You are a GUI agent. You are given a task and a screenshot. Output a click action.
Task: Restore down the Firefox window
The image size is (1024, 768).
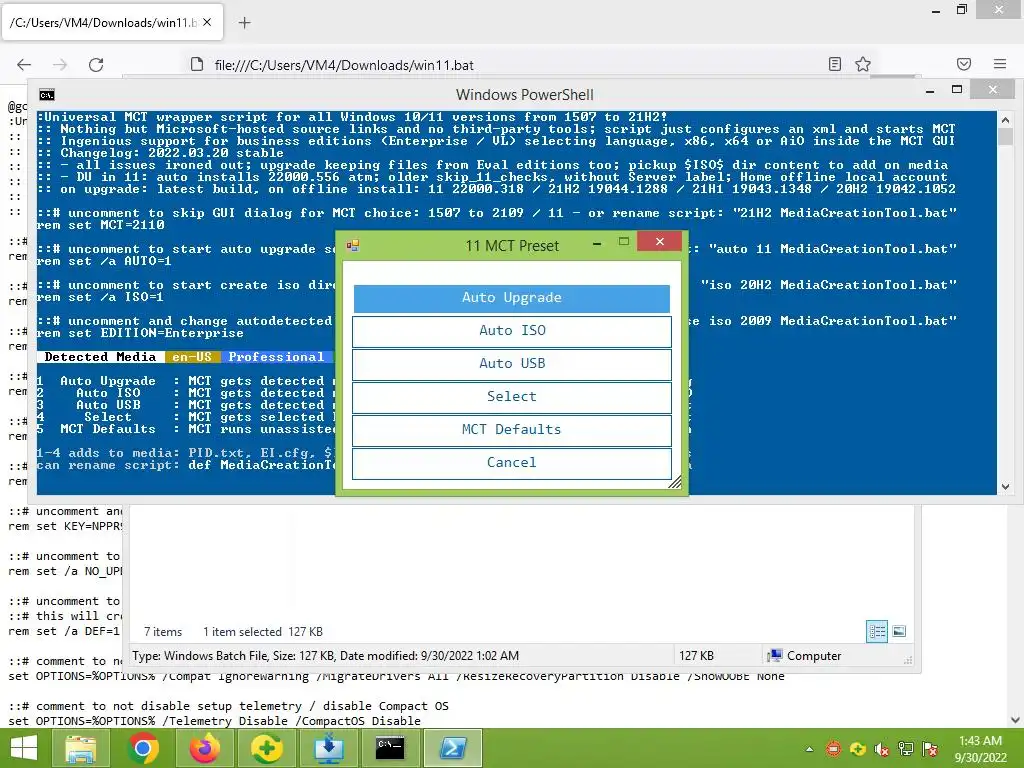pos(962,9)
